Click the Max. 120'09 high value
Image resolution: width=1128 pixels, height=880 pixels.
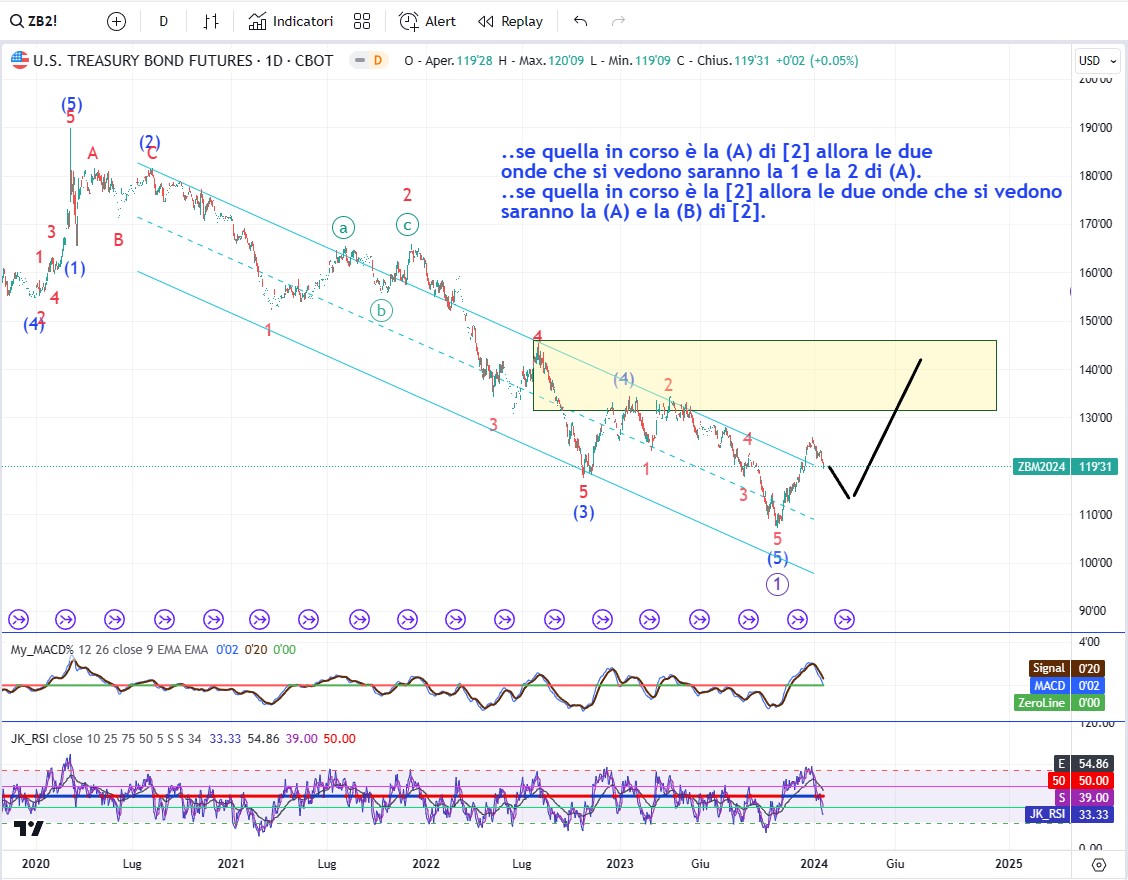pos(541,60)
